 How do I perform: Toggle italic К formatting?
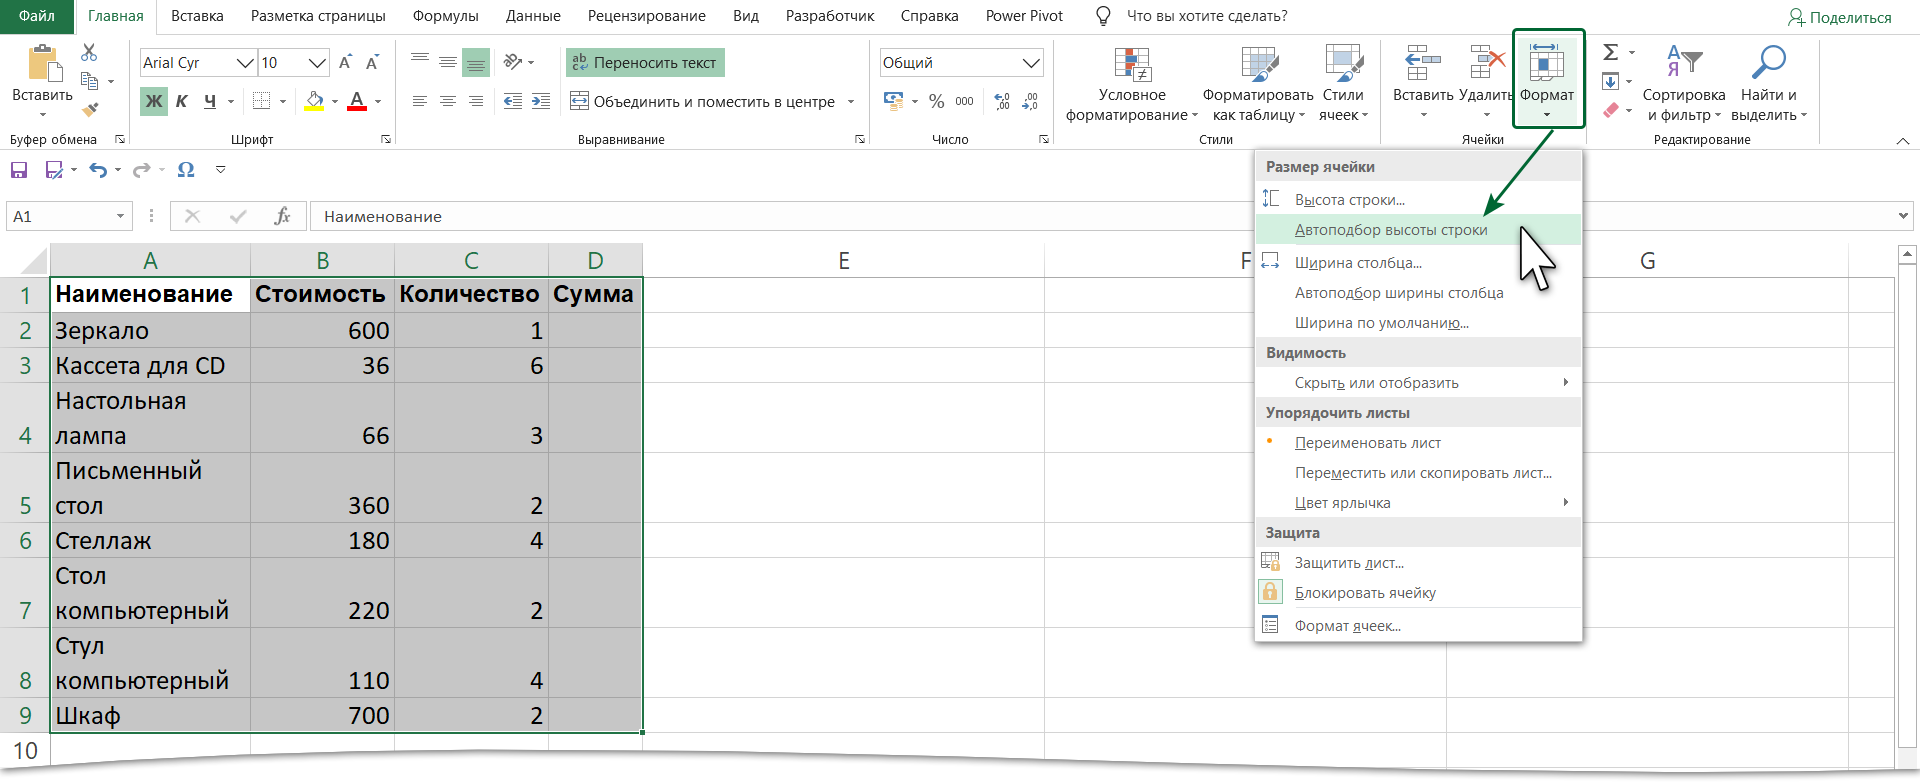tap(182, 101)
